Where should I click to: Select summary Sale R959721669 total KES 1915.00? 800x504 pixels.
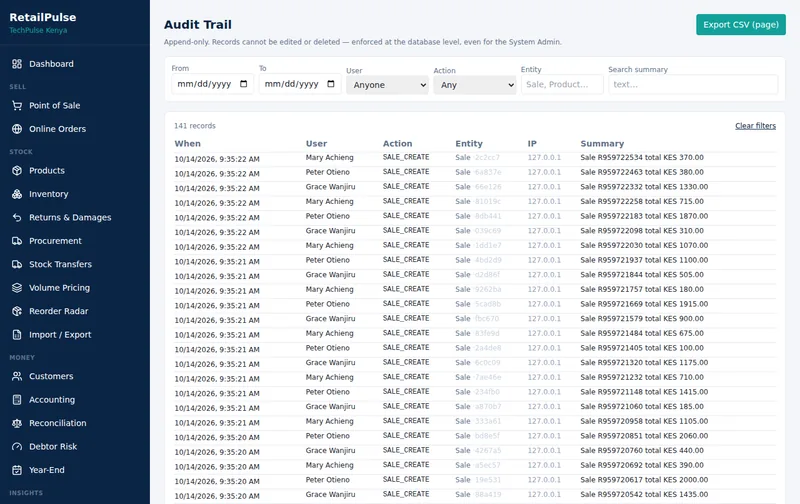pyautogui.click(x=644, y=304)
